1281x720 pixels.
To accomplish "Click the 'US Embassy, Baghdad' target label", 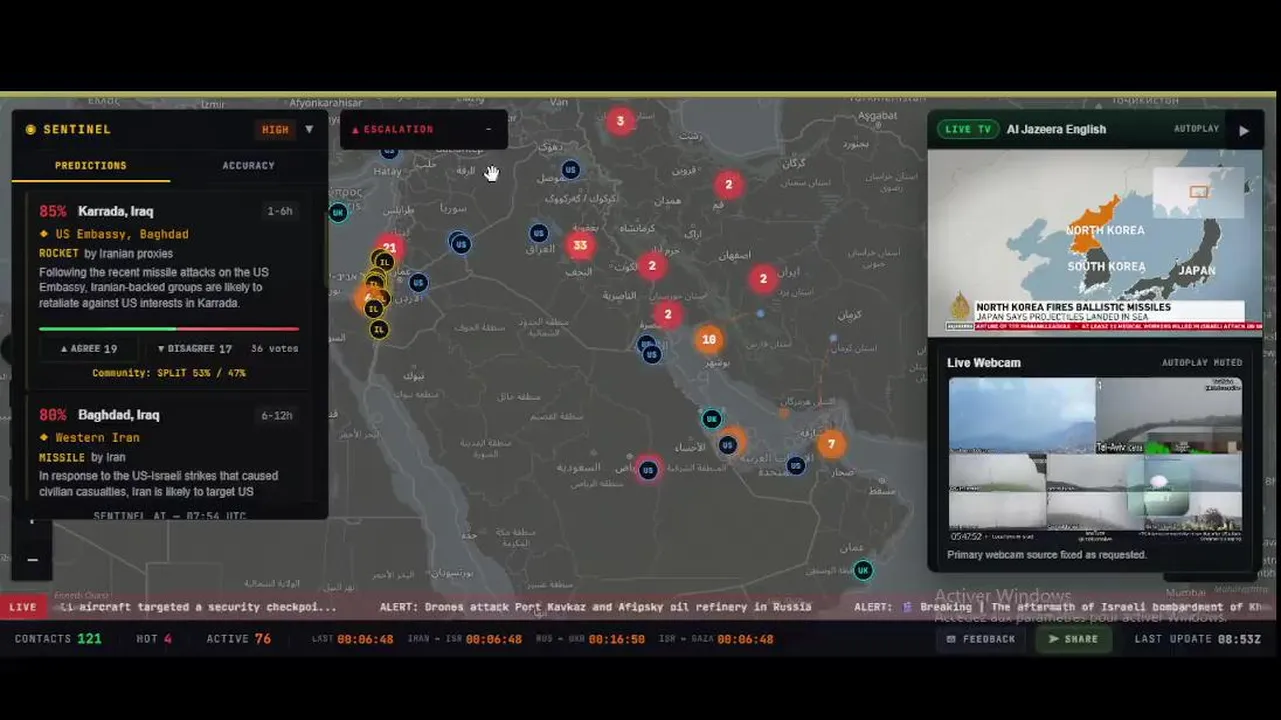I will 122,234.
